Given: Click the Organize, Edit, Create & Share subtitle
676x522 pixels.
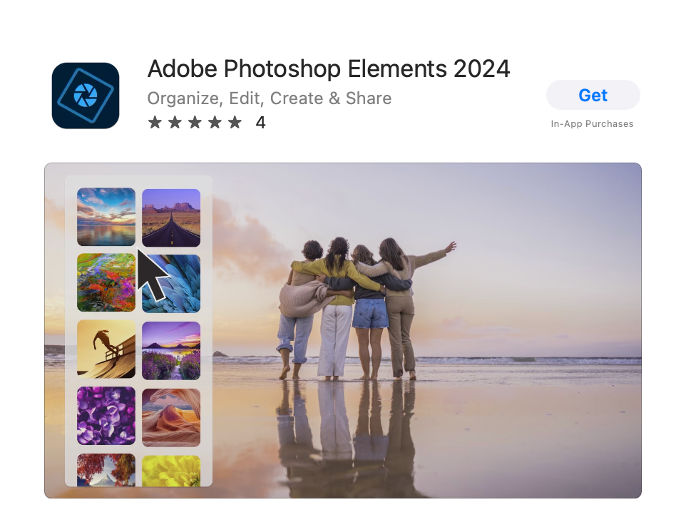Looking at the screenshot, I should point(269,98).
